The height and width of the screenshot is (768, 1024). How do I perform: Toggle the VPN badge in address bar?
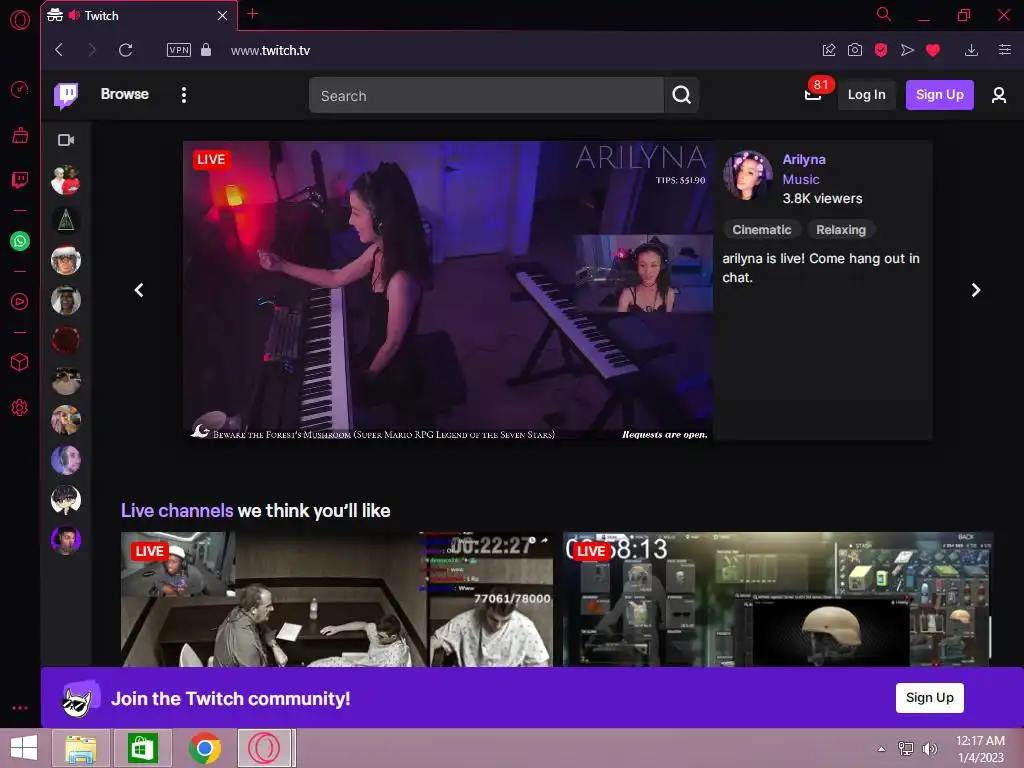[178, 50]
